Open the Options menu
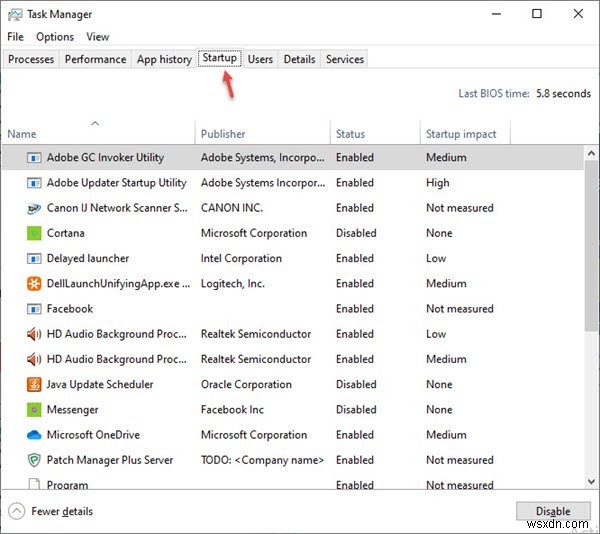Viewport: 600px width, 534px height. tap(55, 37)
